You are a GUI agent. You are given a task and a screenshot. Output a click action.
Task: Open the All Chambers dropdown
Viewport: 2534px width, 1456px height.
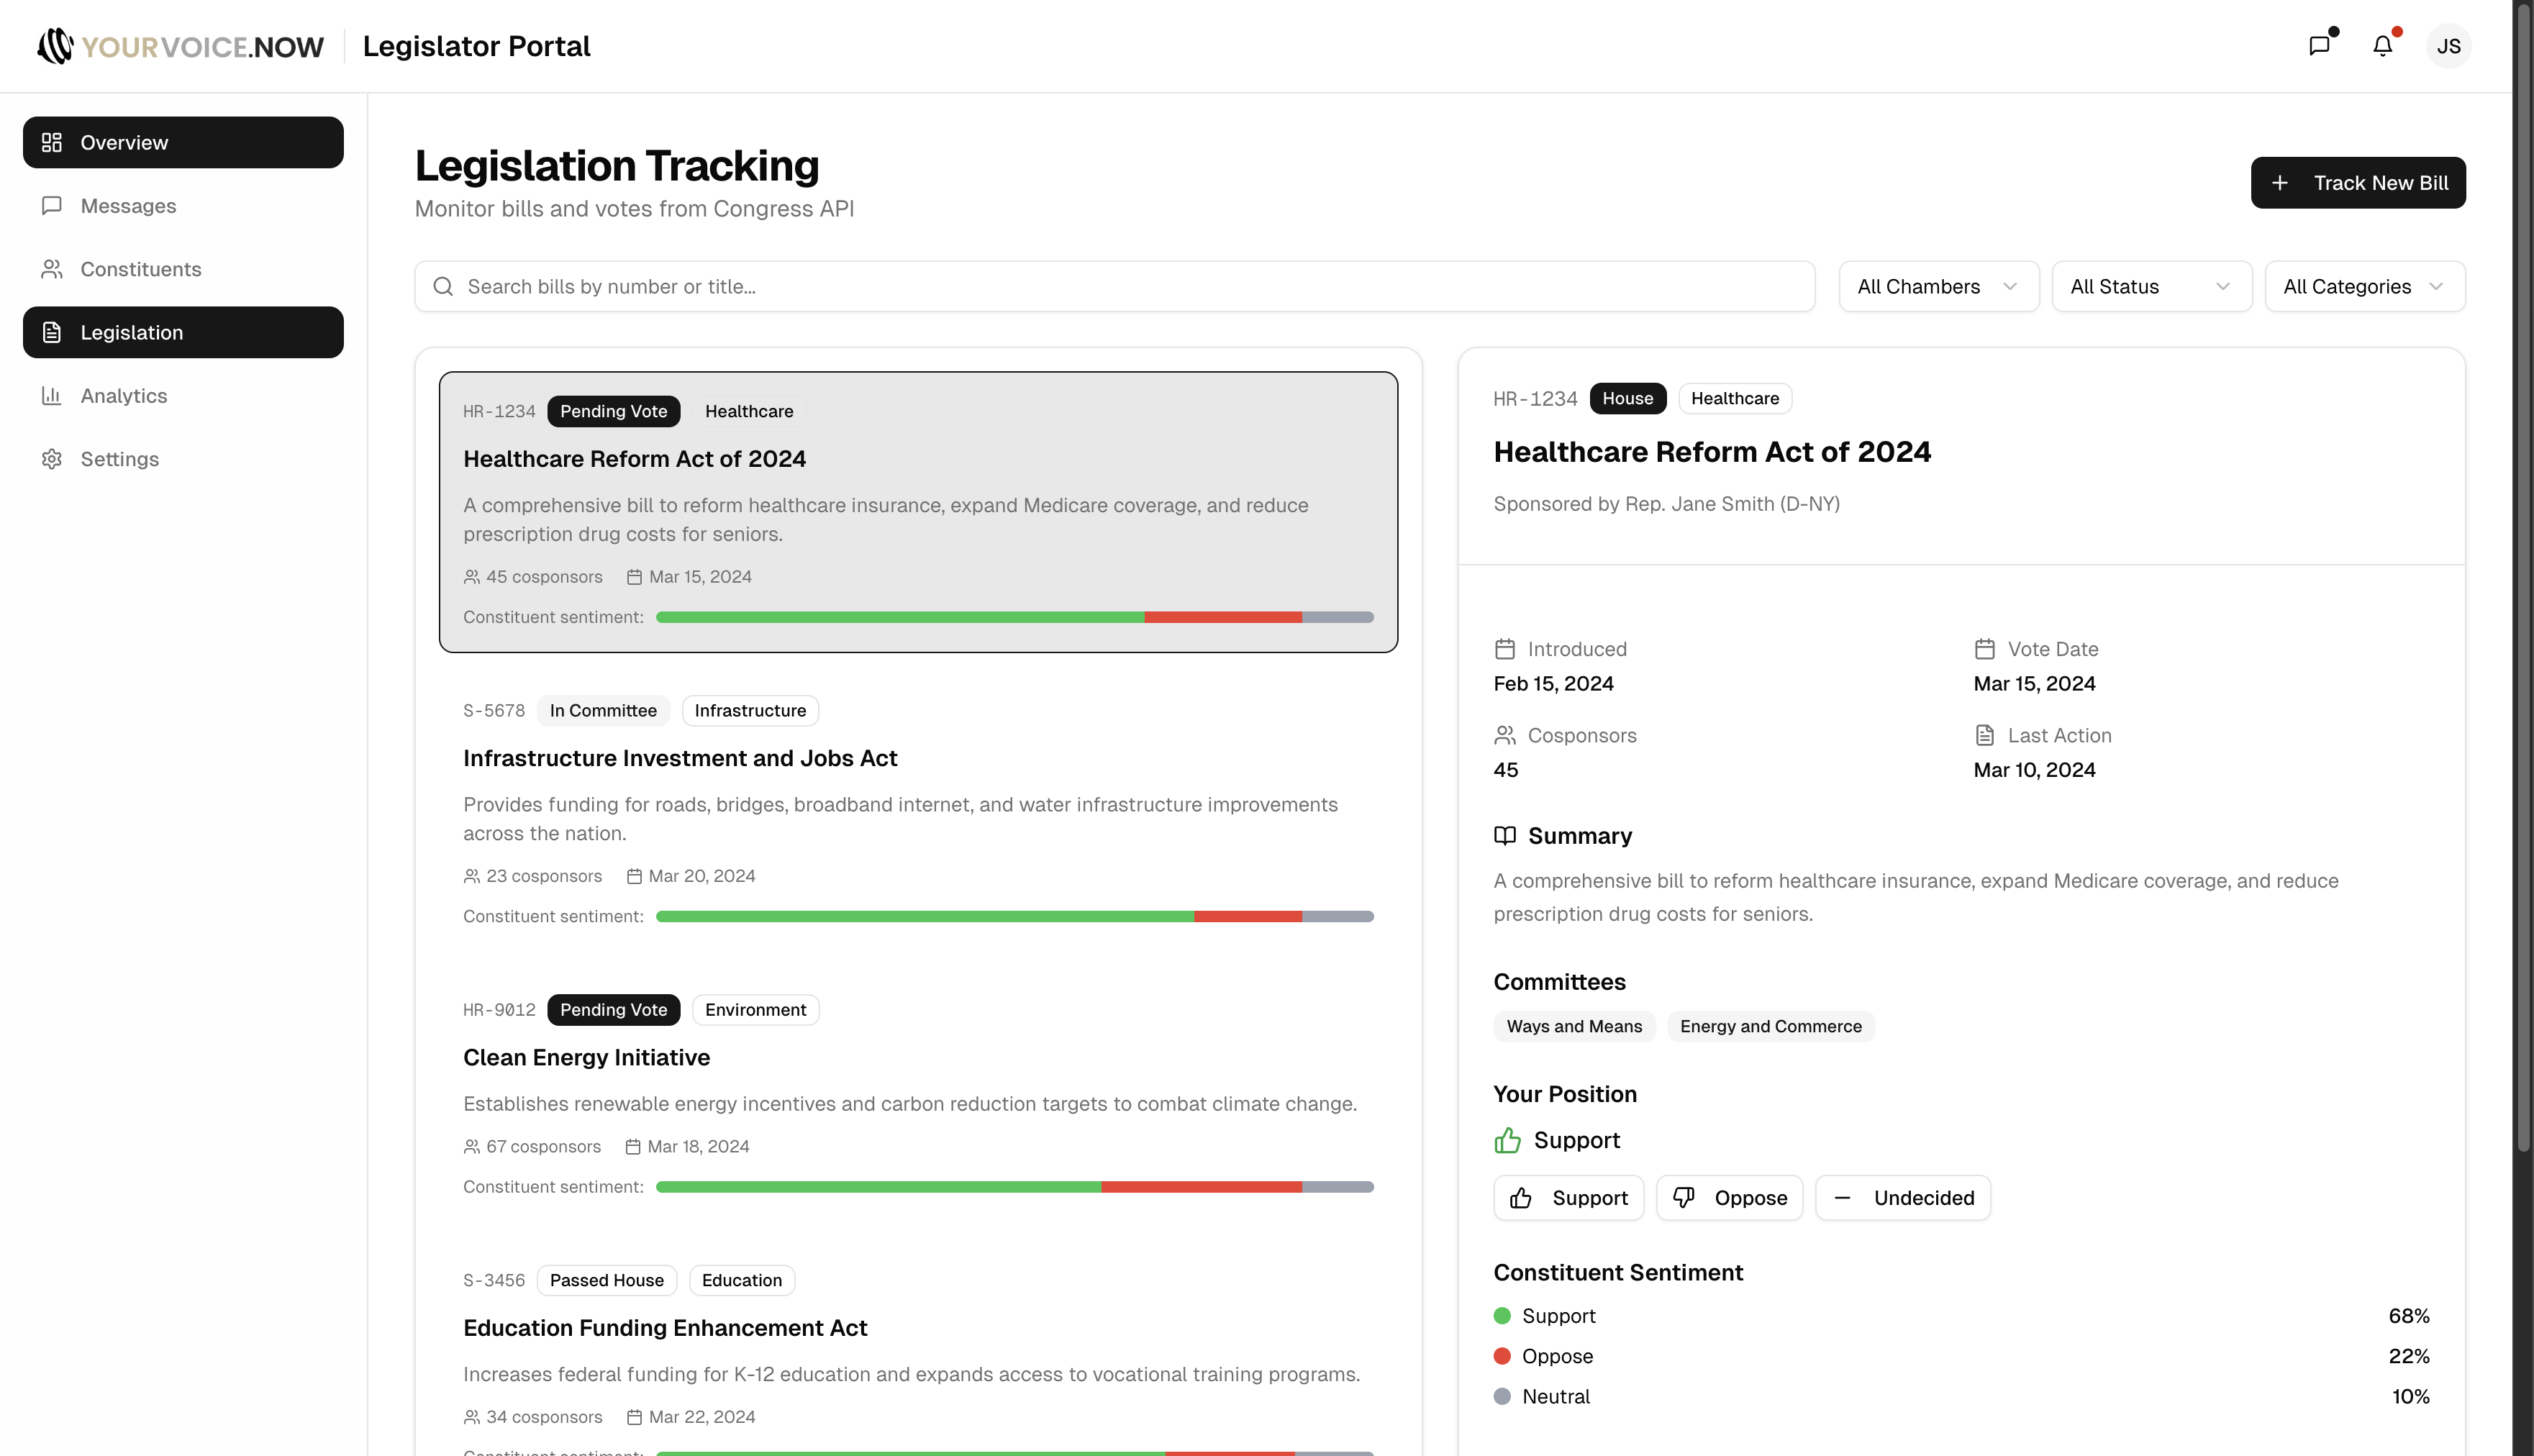[1937, 286]
